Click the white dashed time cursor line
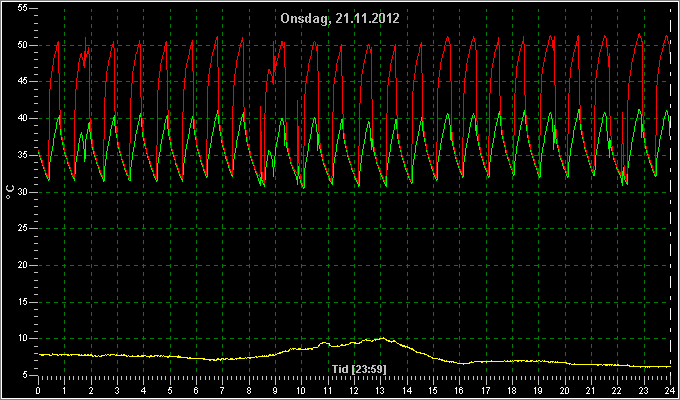 (x=670, y=191)
